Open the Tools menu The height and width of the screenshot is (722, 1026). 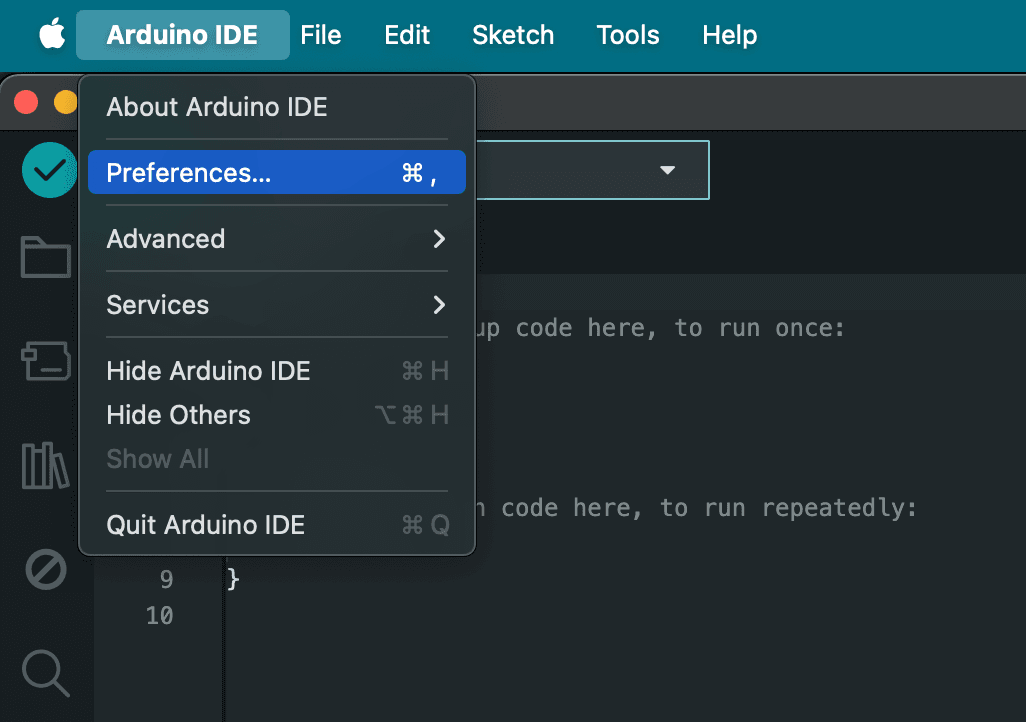click(x=628, y=35)
